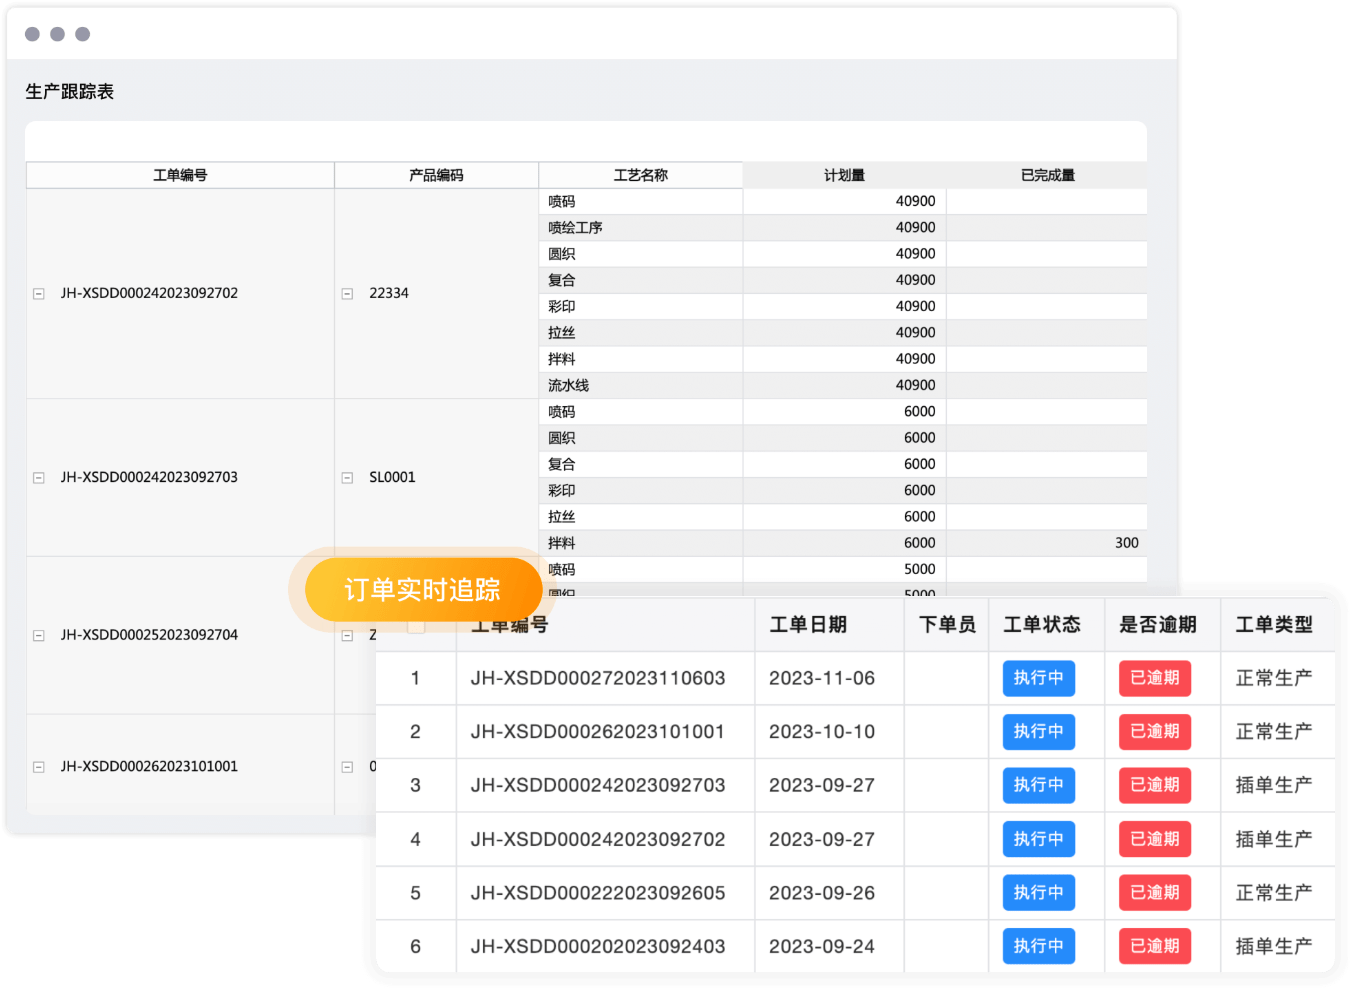Screen dimensions: 1356x994
Task: Collapse work order JH-XSDD000252023092704 node
Action: (39, 636)
